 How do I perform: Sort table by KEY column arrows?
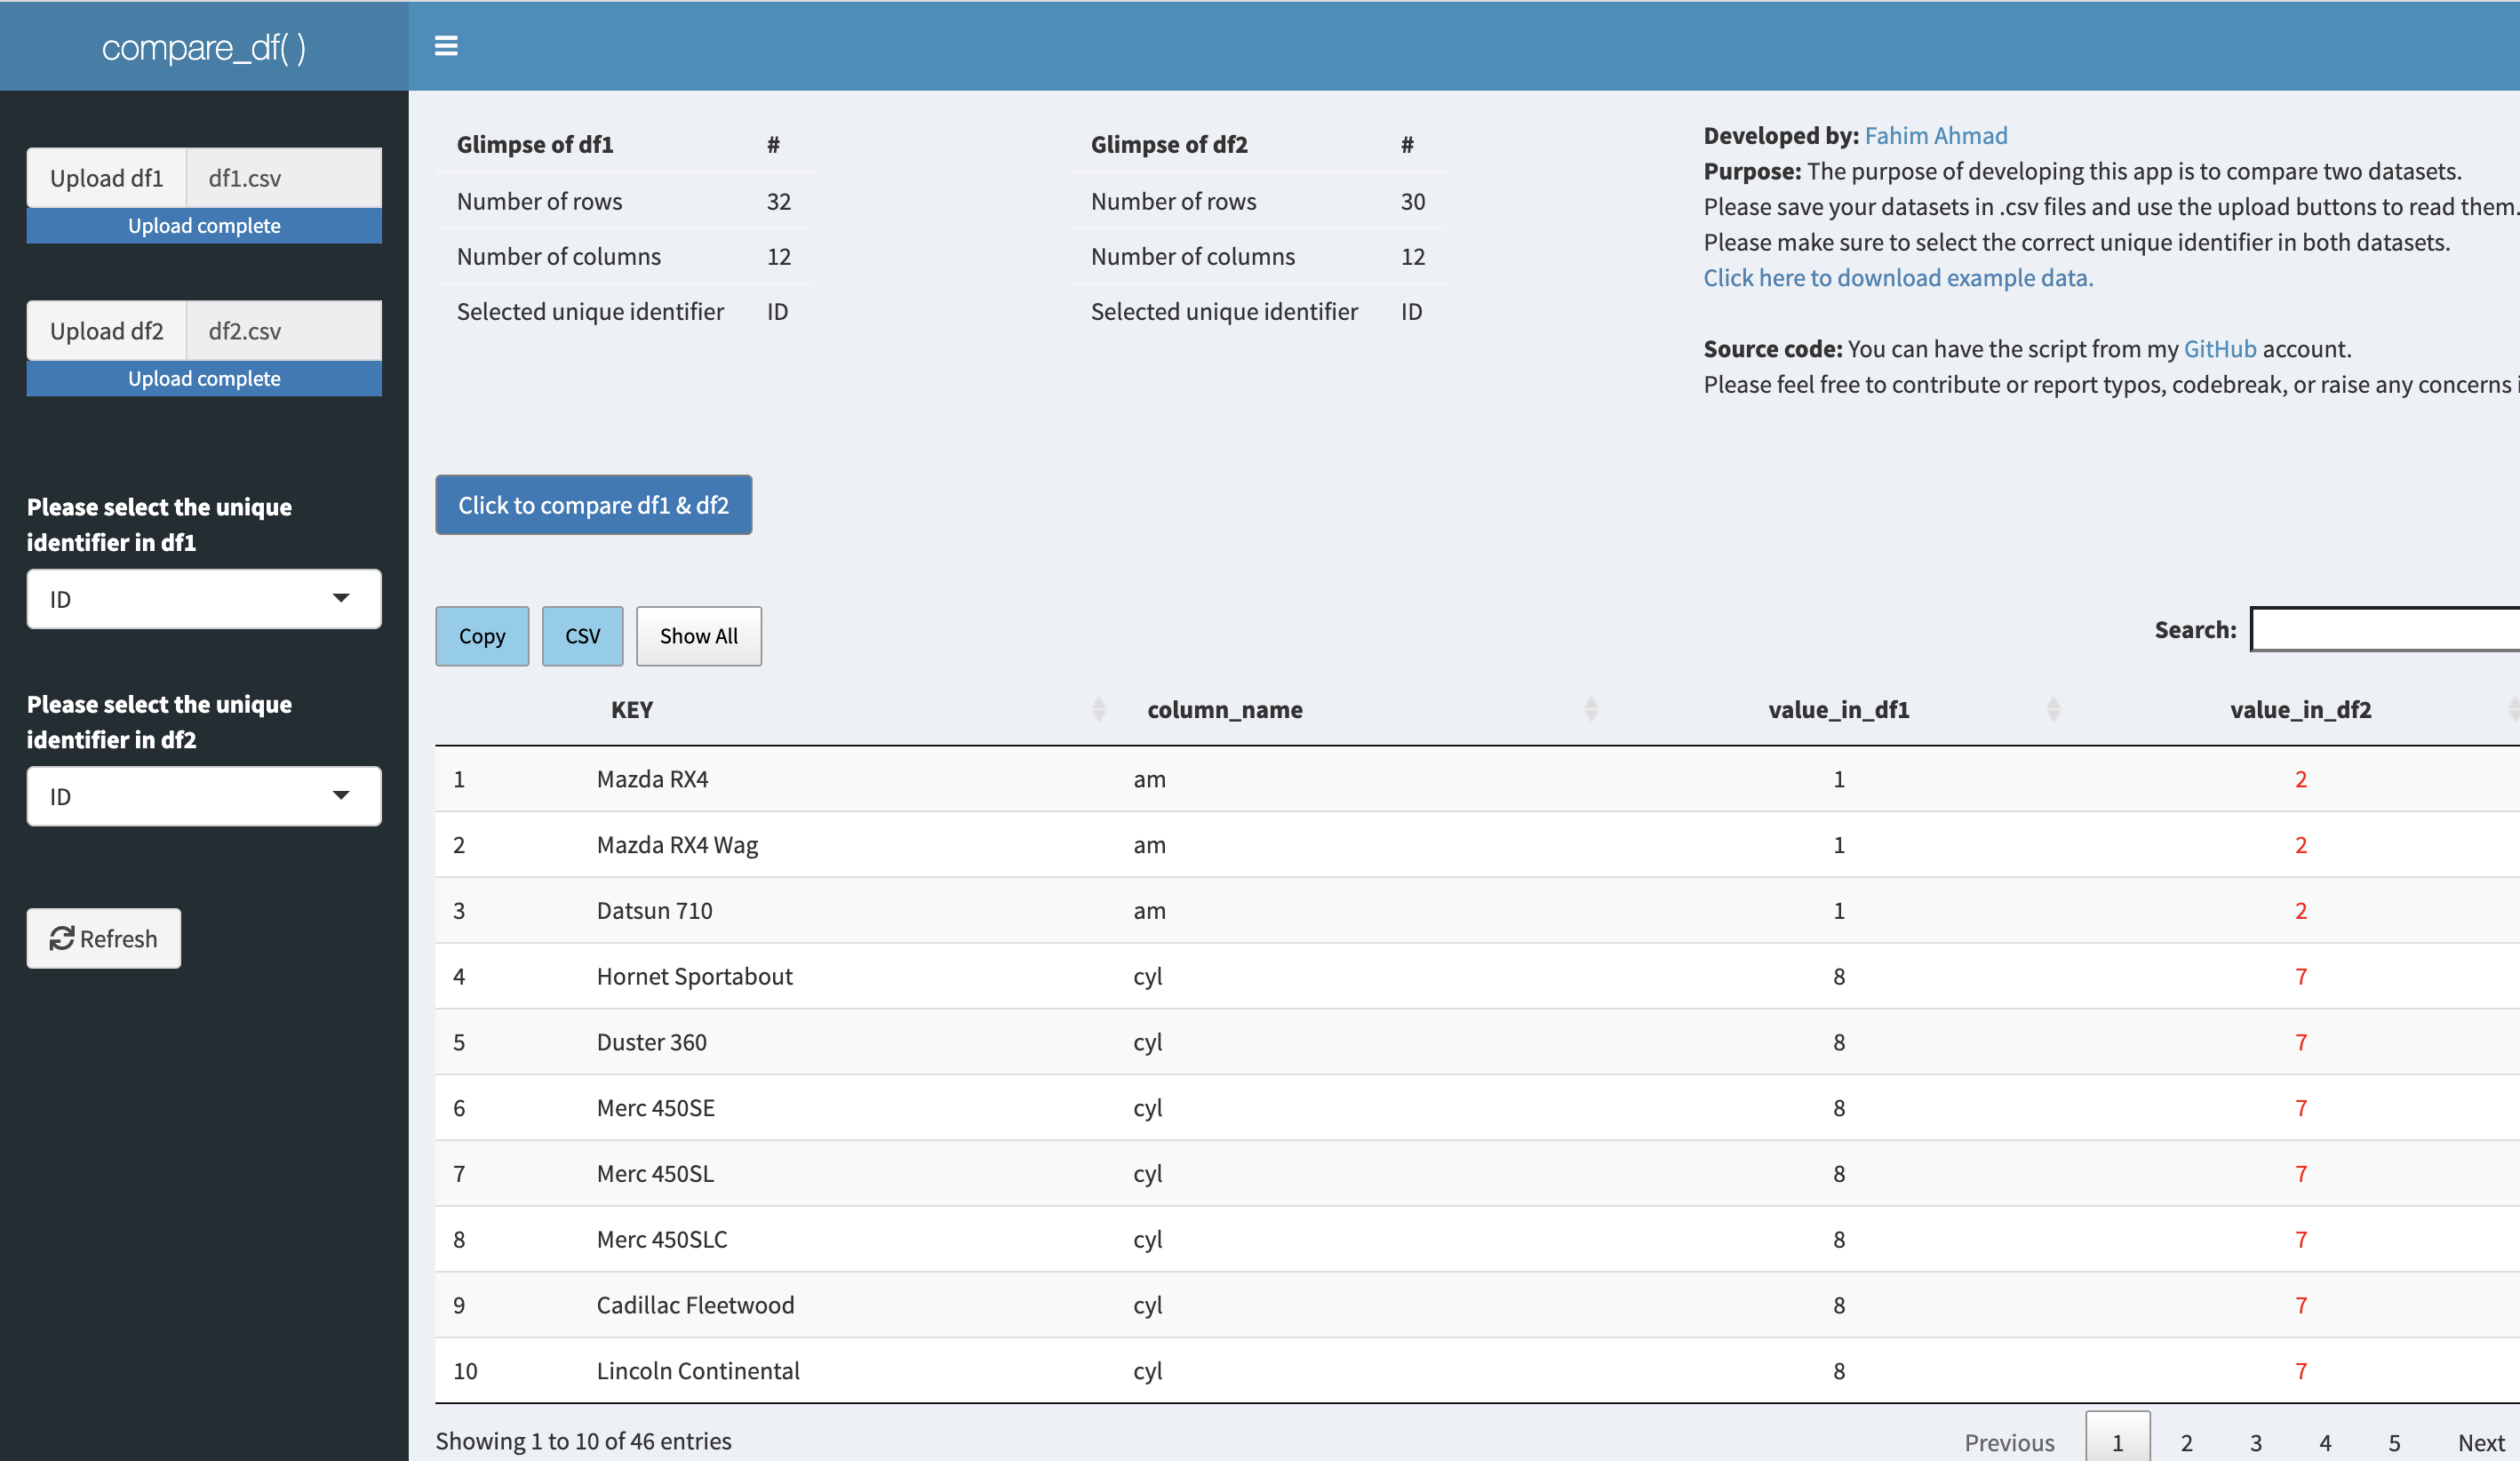[1098, 709]
